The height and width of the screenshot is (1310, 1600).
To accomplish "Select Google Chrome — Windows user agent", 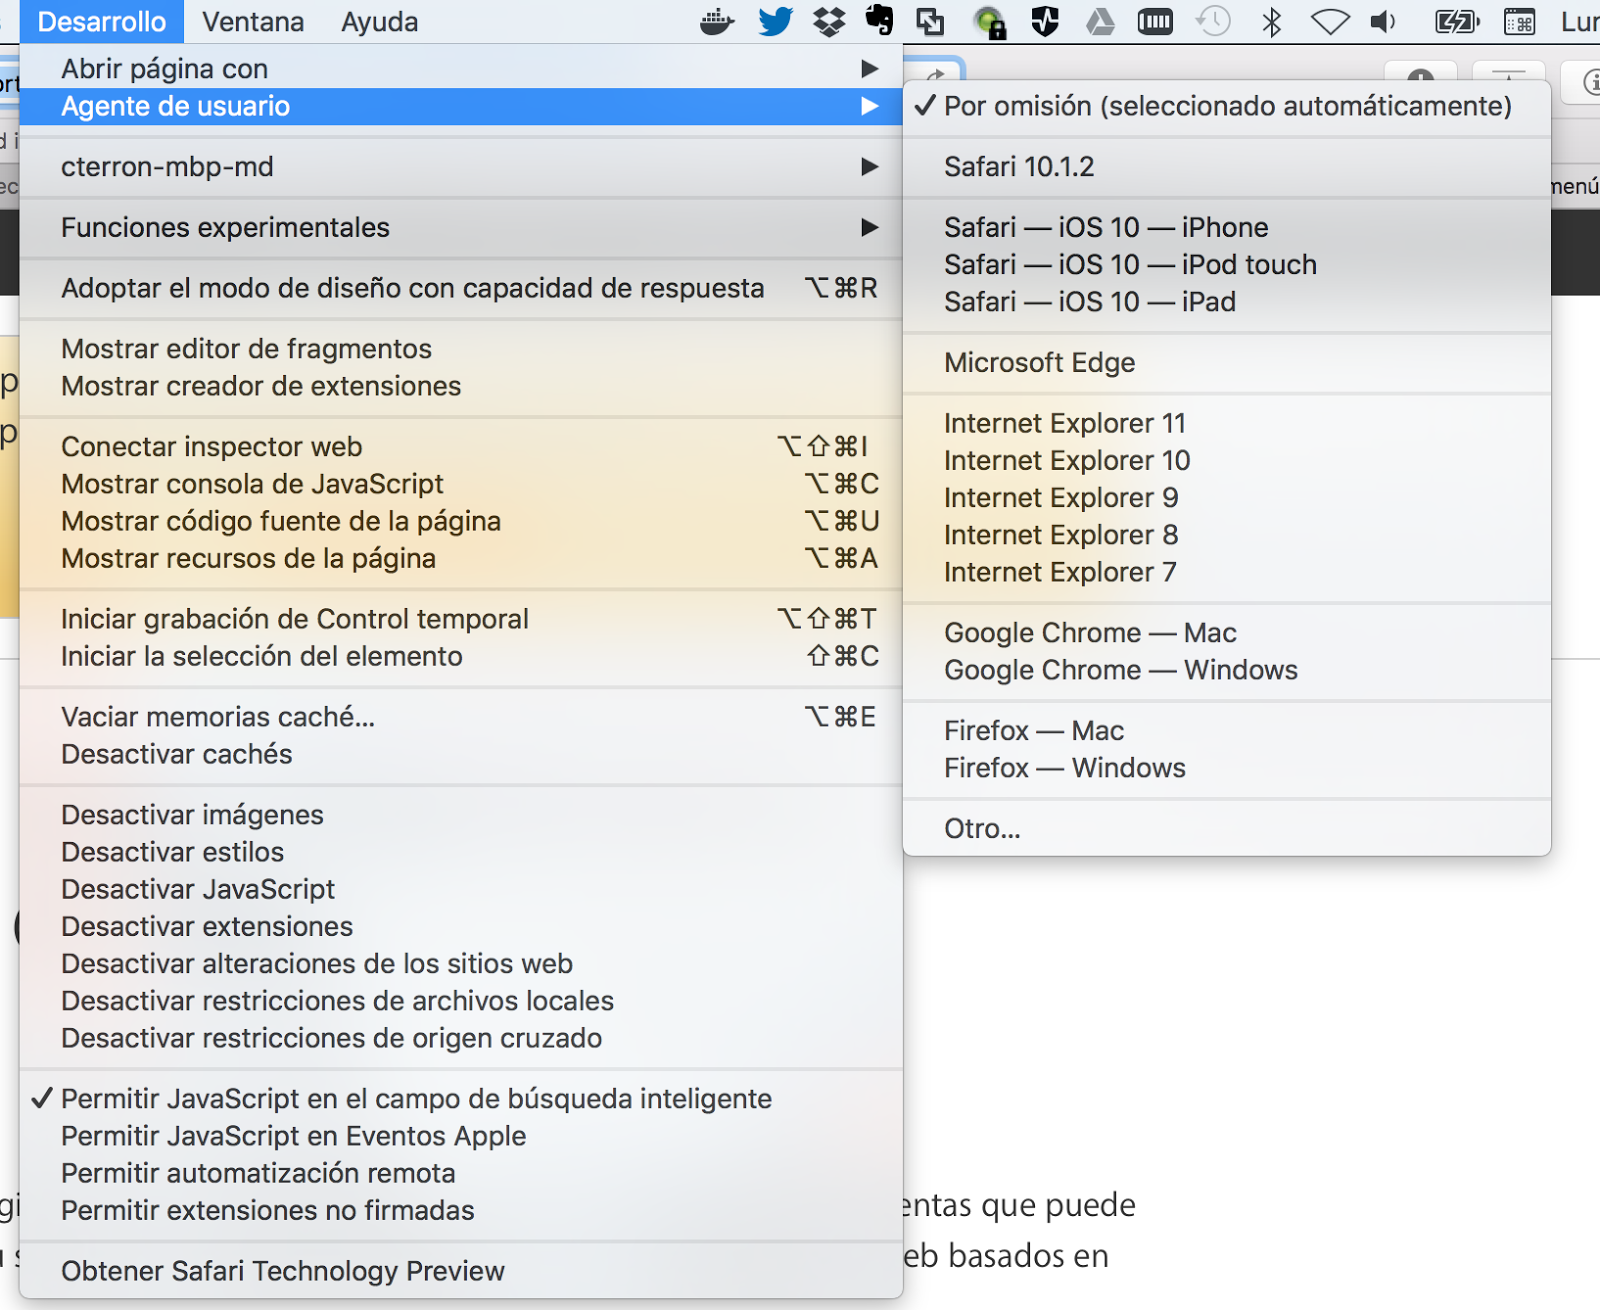I will 1227,670.
